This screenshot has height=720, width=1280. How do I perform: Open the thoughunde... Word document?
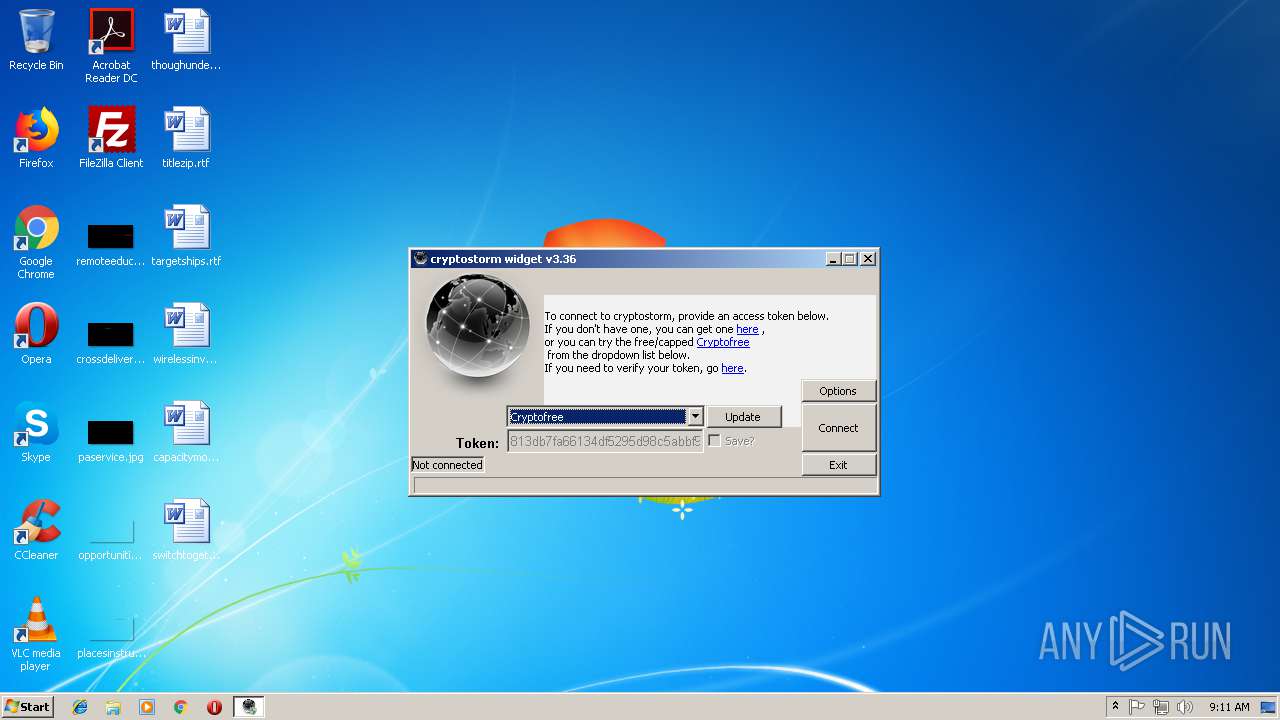[186, 40]
